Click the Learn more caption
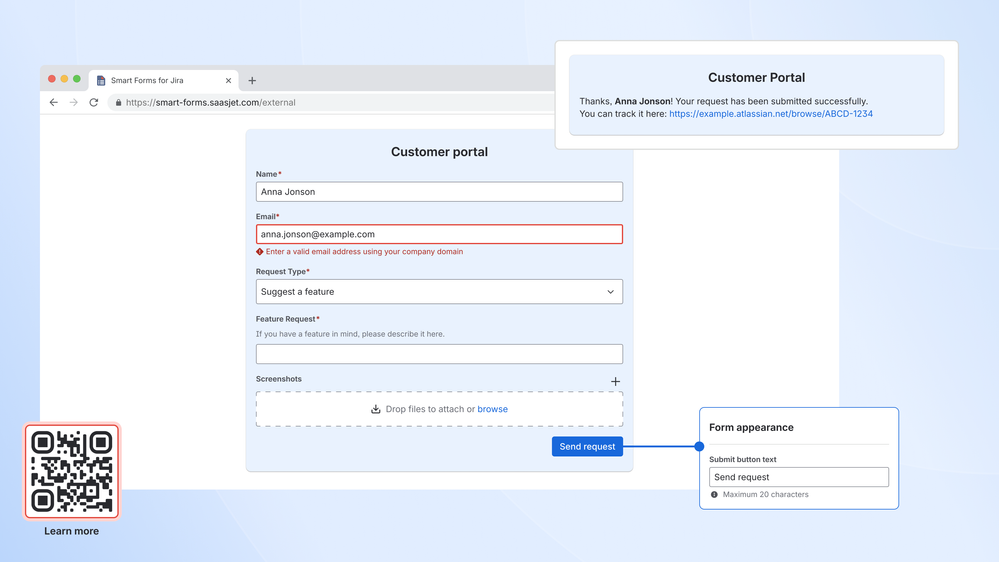Image resolution: width=999 pixels, height=562 pixels. coord(71,531)
